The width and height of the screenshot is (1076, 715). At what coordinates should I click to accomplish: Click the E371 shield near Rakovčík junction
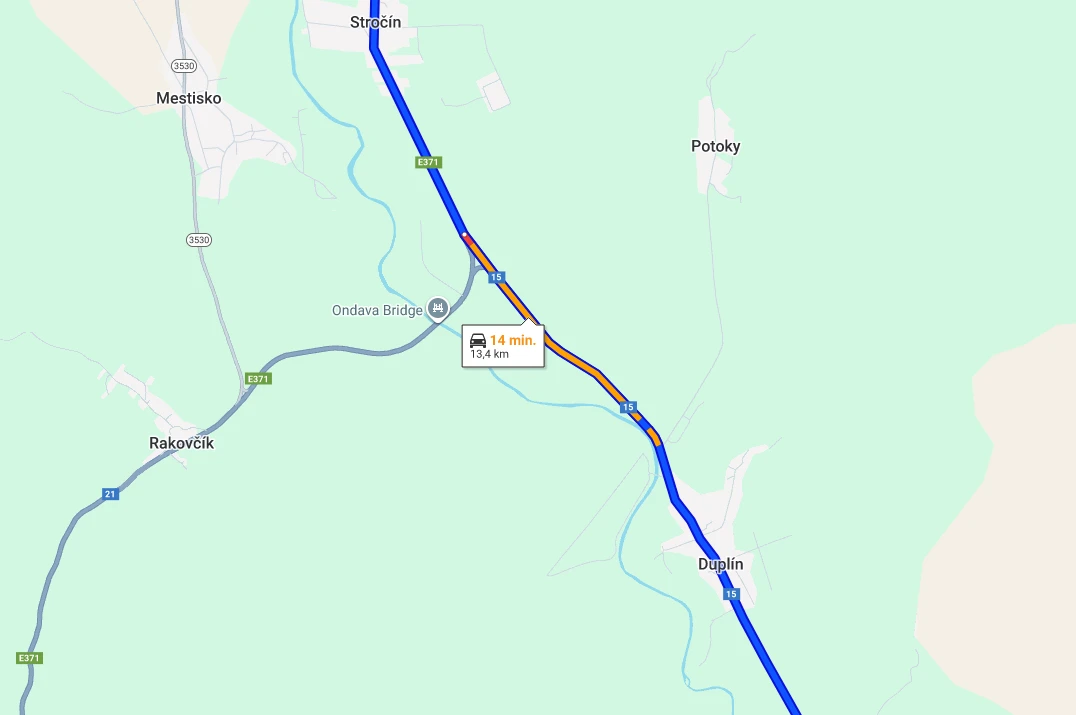pos(258,379)
